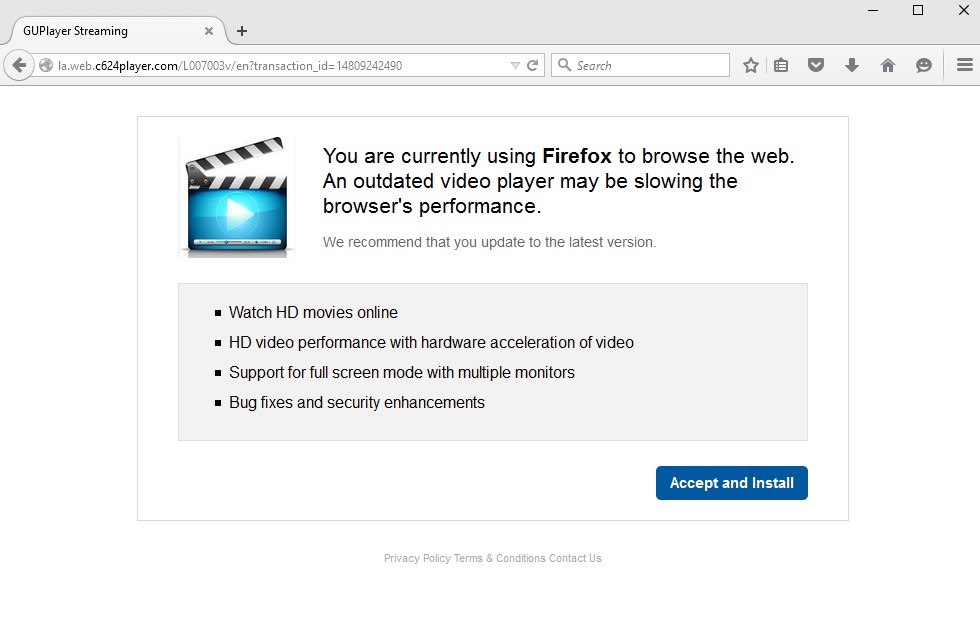Reload the page with the refresh icon
This screenshot has width=980, height=626.
coord(533,66)
